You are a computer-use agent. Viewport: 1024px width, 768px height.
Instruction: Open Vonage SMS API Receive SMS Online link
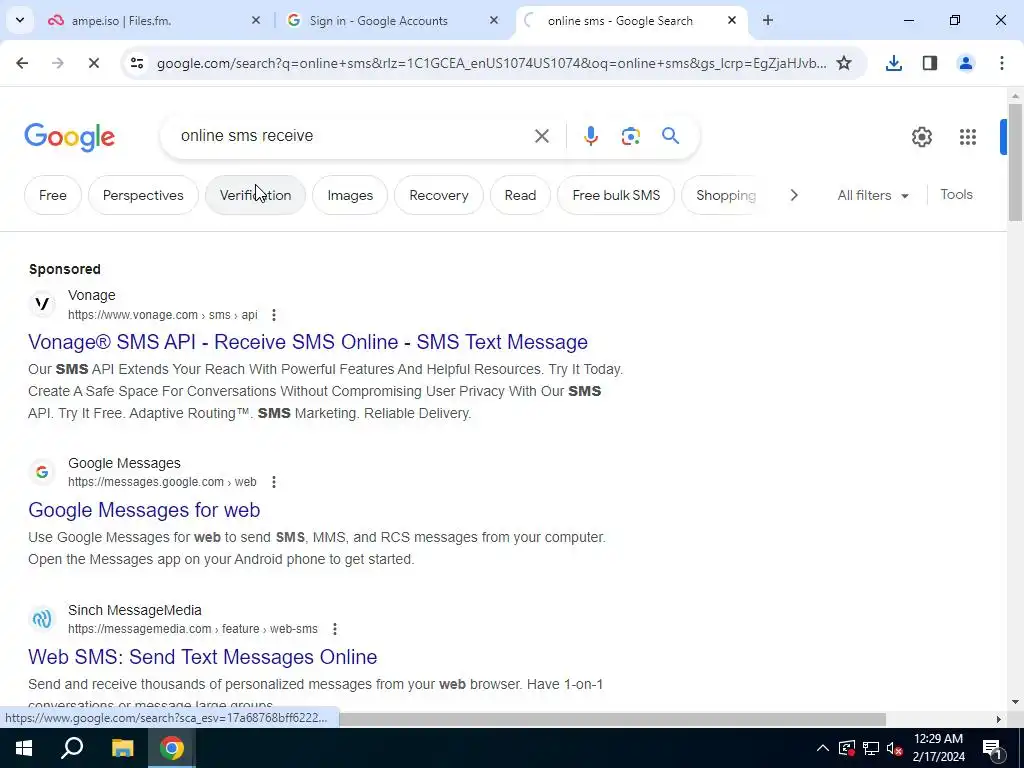(308, 342)
